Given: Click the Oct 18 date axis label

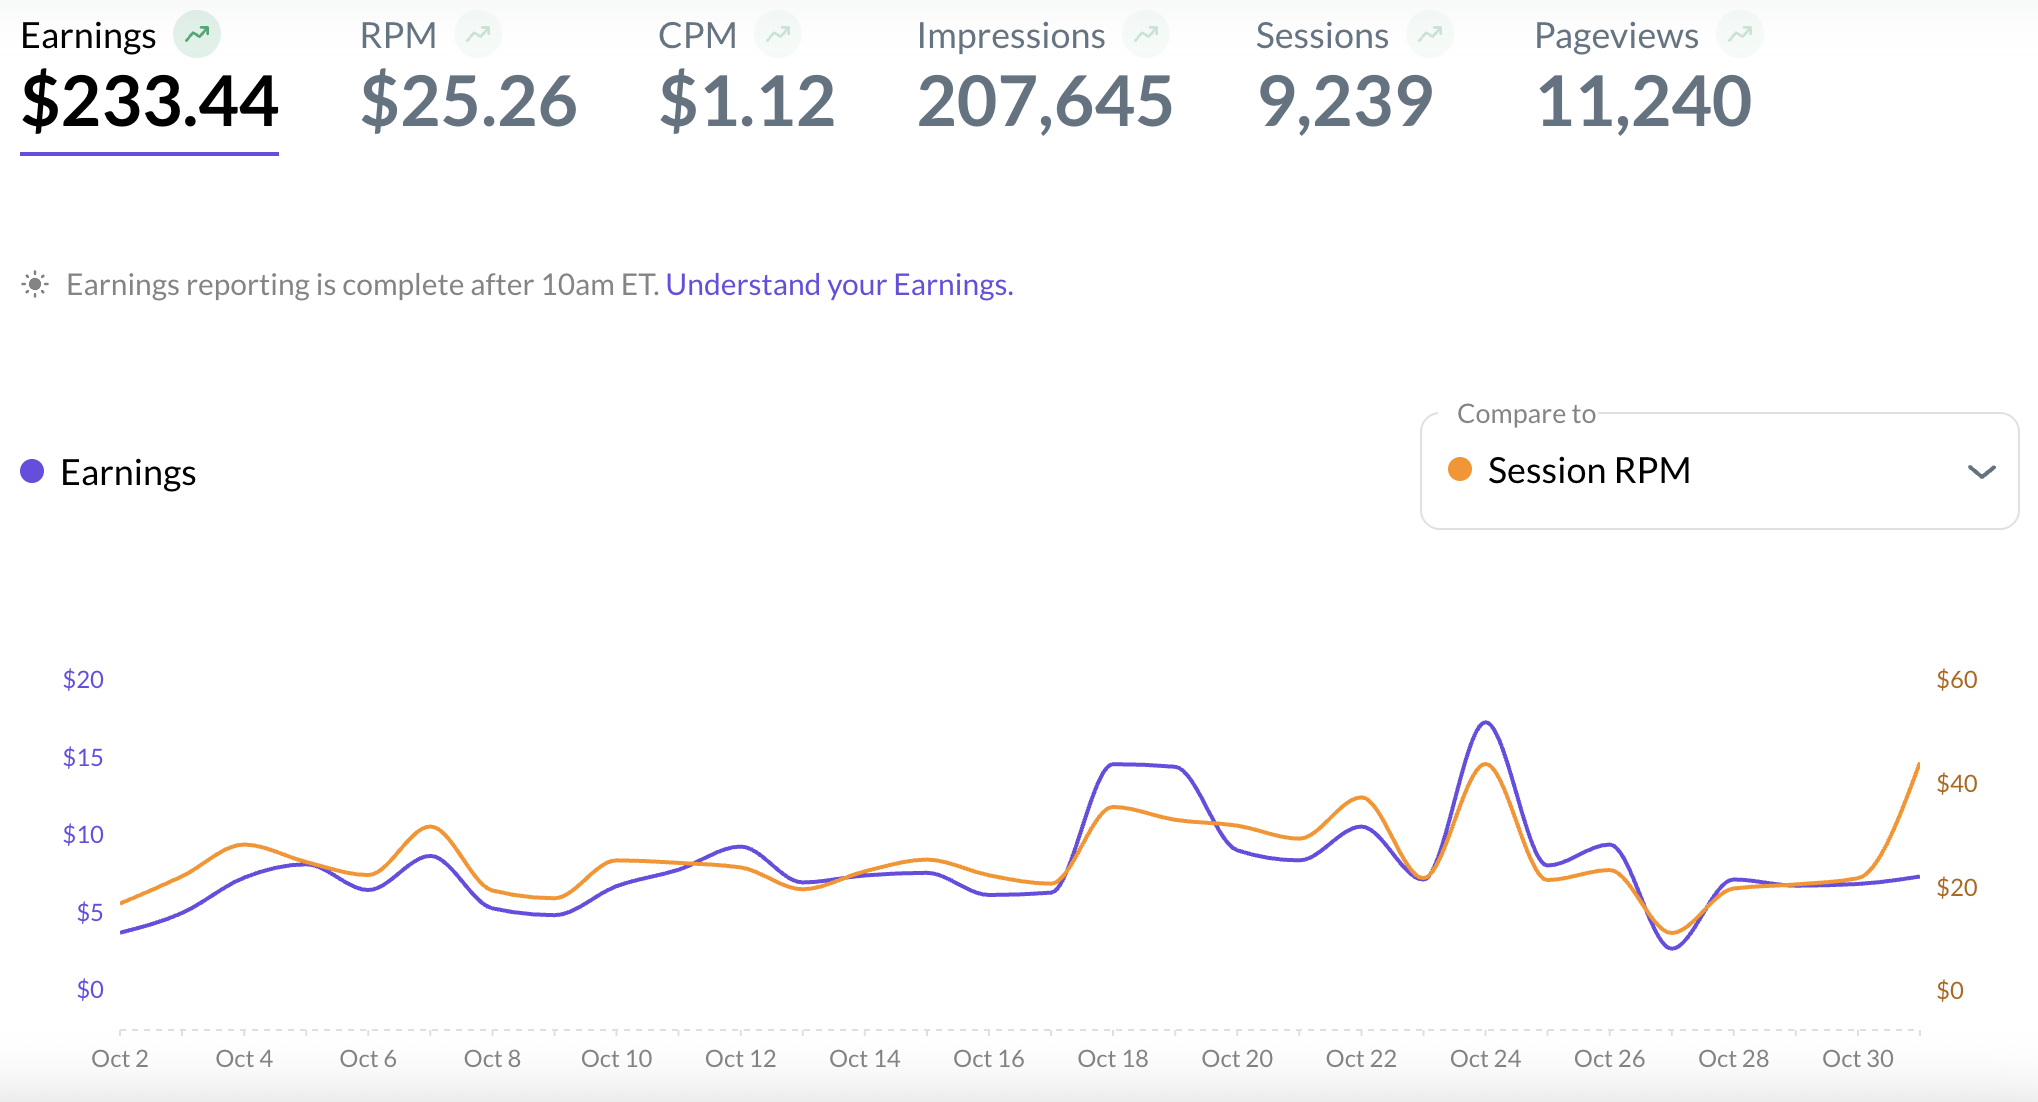Looking at the screenshot, I should tap(1112, 1059).
